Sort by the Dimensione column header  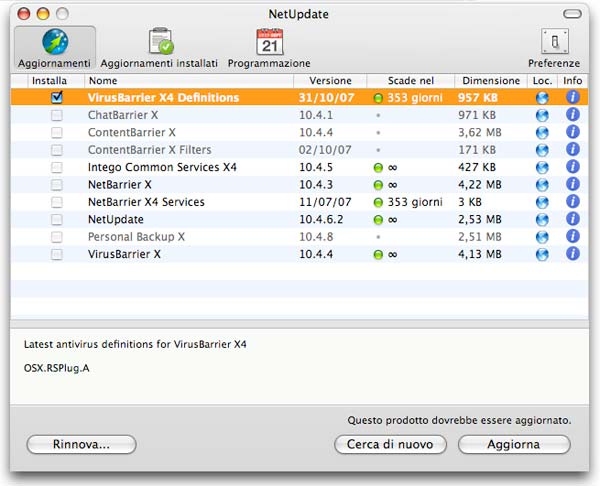[x=491, y=81]
